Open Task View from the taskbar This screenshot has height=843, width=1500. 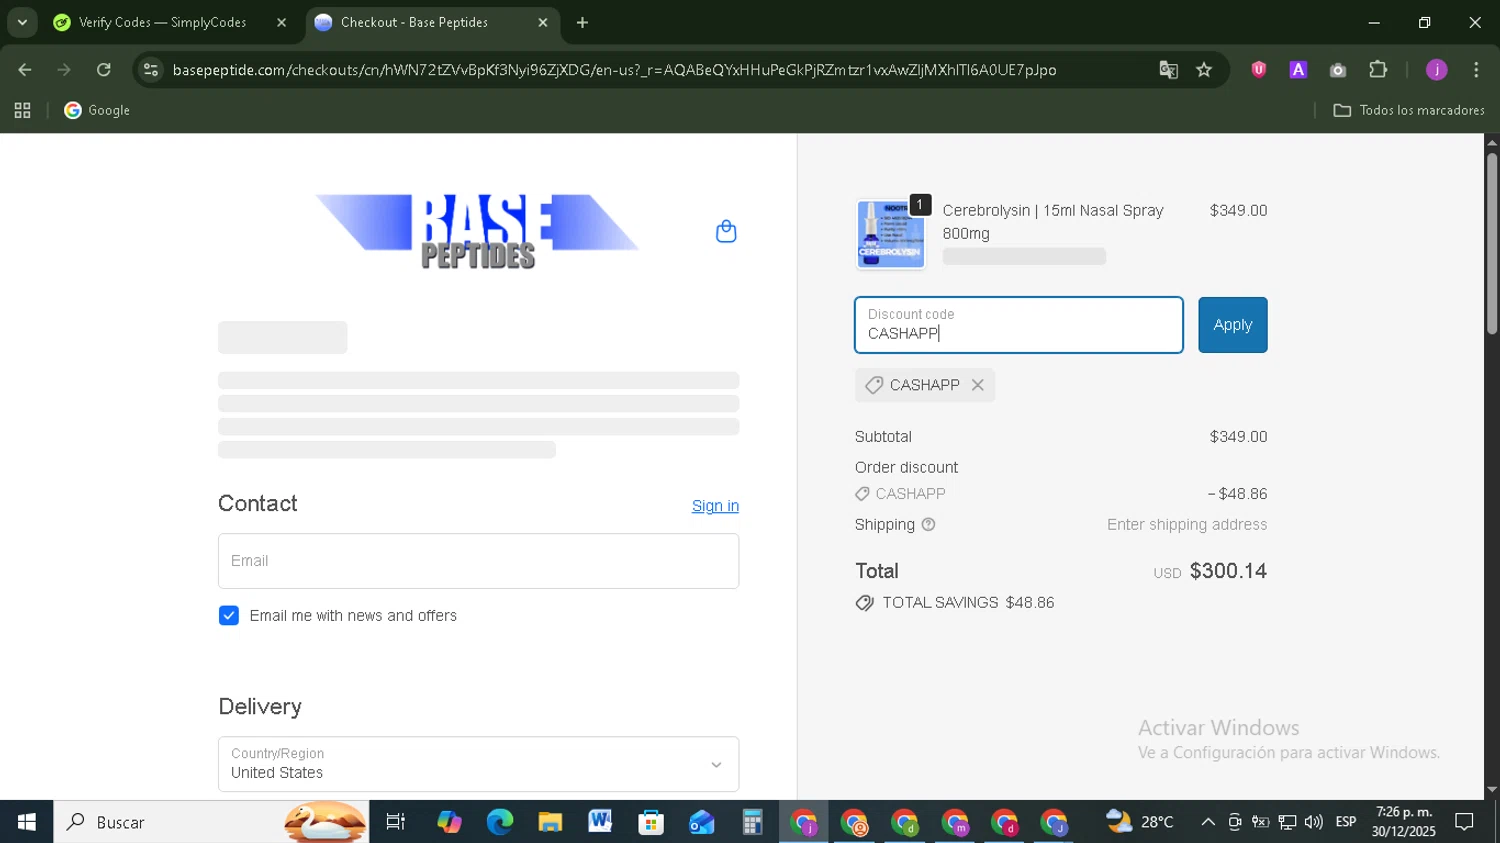[x=396, y=822]
